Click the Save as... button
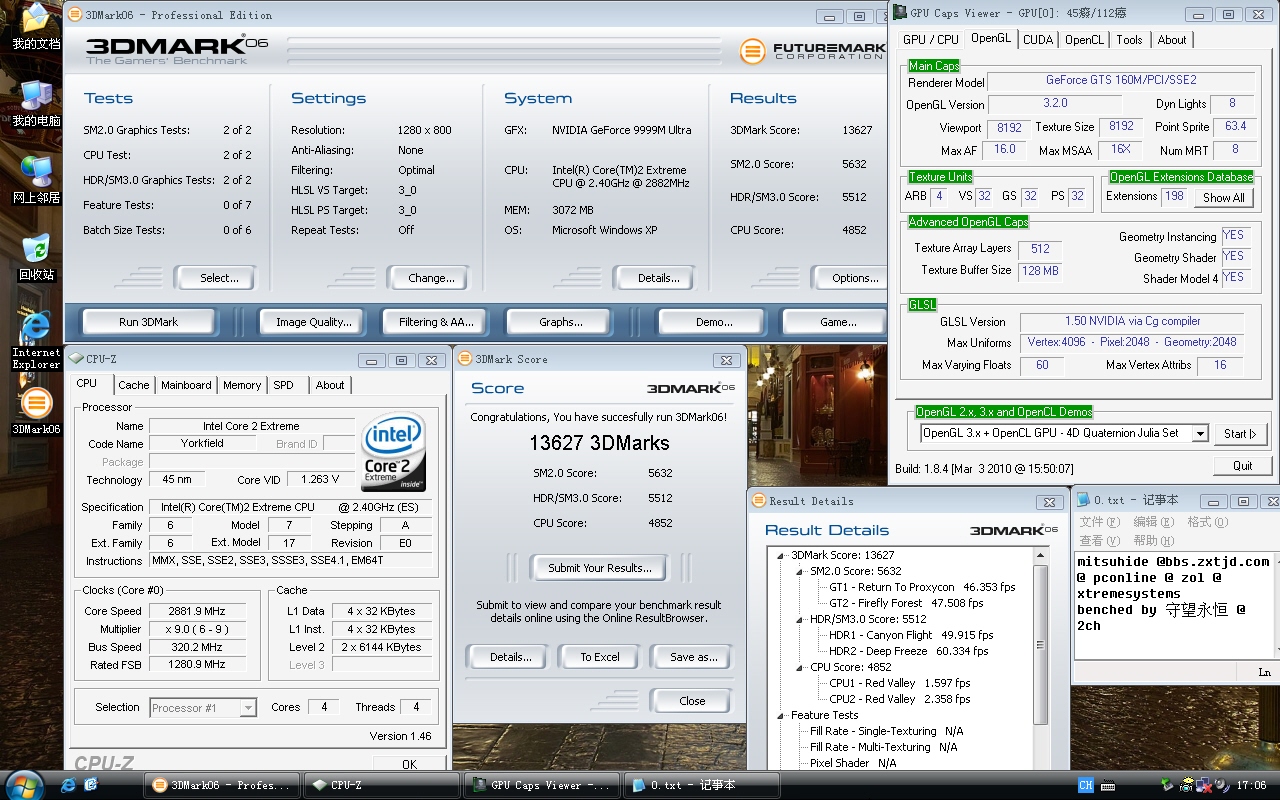The width and height of the screenshot is (1280, 800). [693, 657]
